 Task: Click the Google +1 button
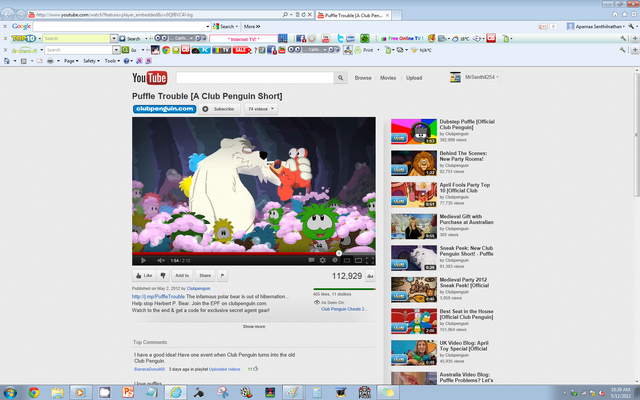coord(543,27)
